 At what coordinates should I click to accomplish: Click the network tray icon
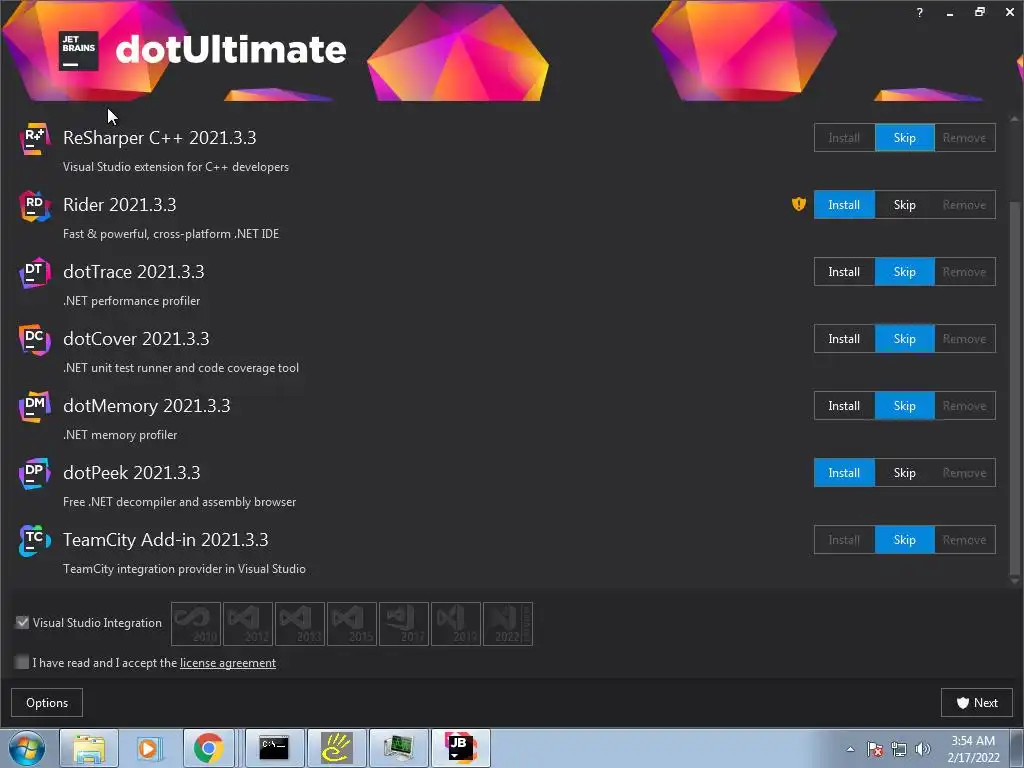pyautogui.click(x=899, y=749)
